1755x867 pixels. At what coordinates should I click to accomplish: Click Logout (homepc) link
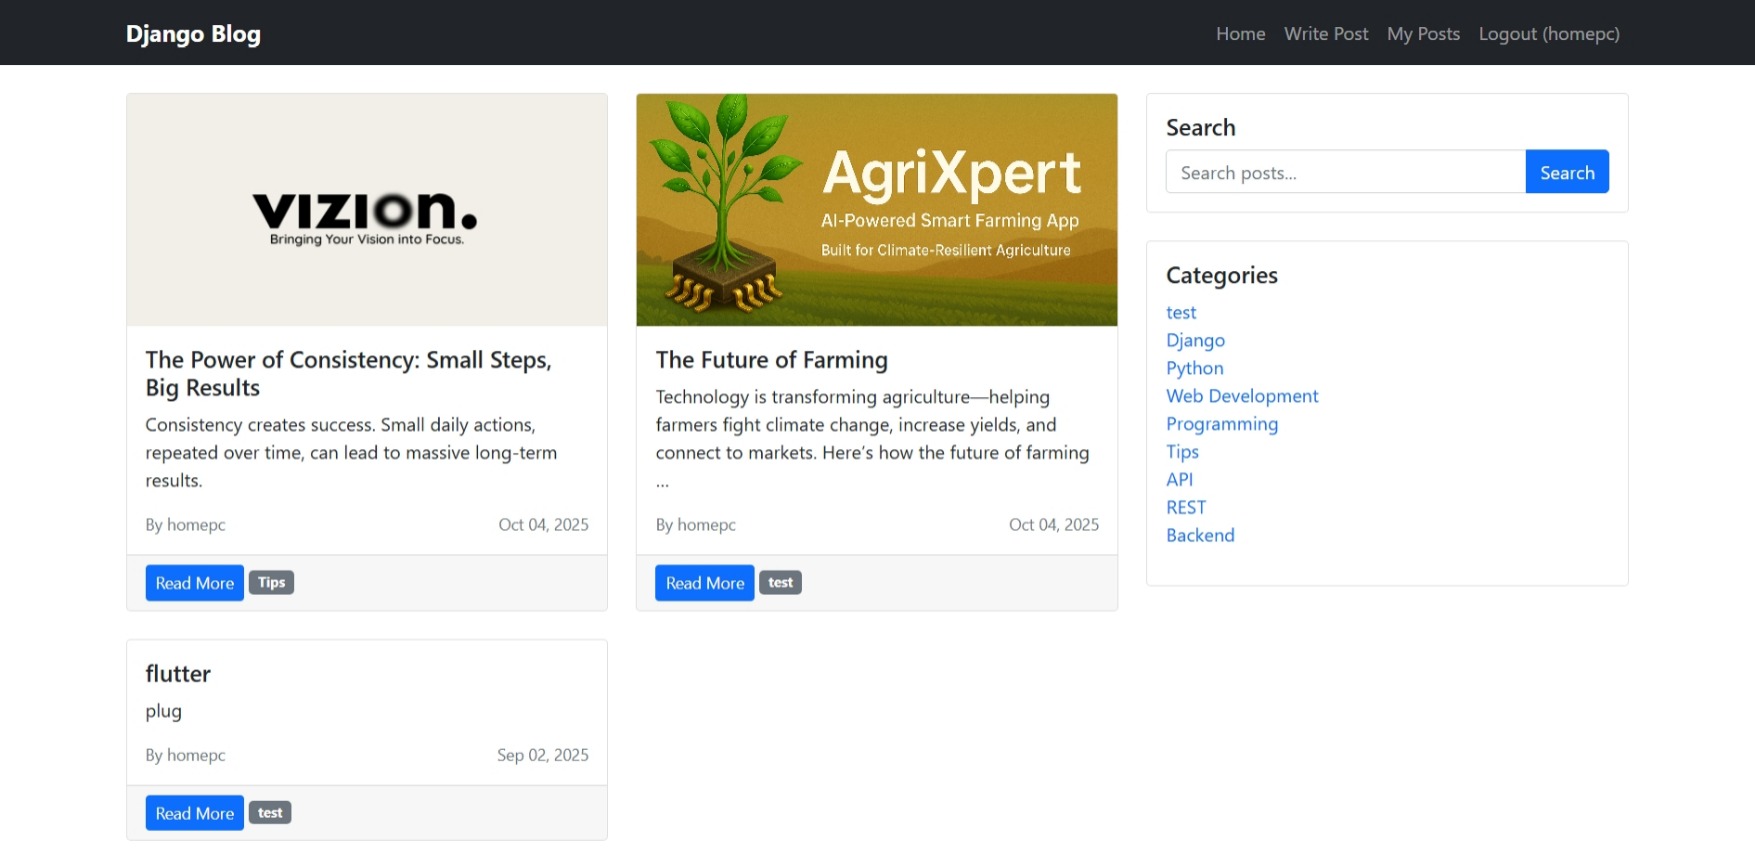(1549, 34)
